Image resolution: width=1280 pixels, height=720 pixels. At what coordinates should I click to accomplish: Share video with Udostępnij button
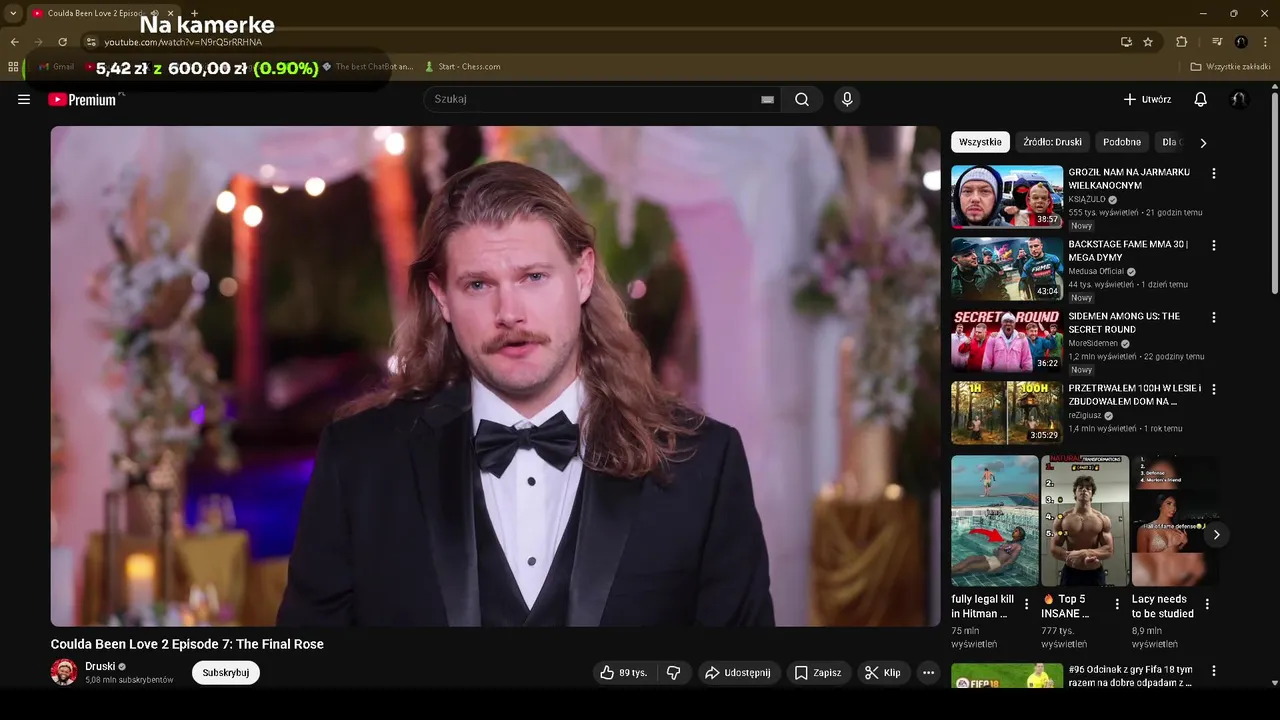point(737,673)
